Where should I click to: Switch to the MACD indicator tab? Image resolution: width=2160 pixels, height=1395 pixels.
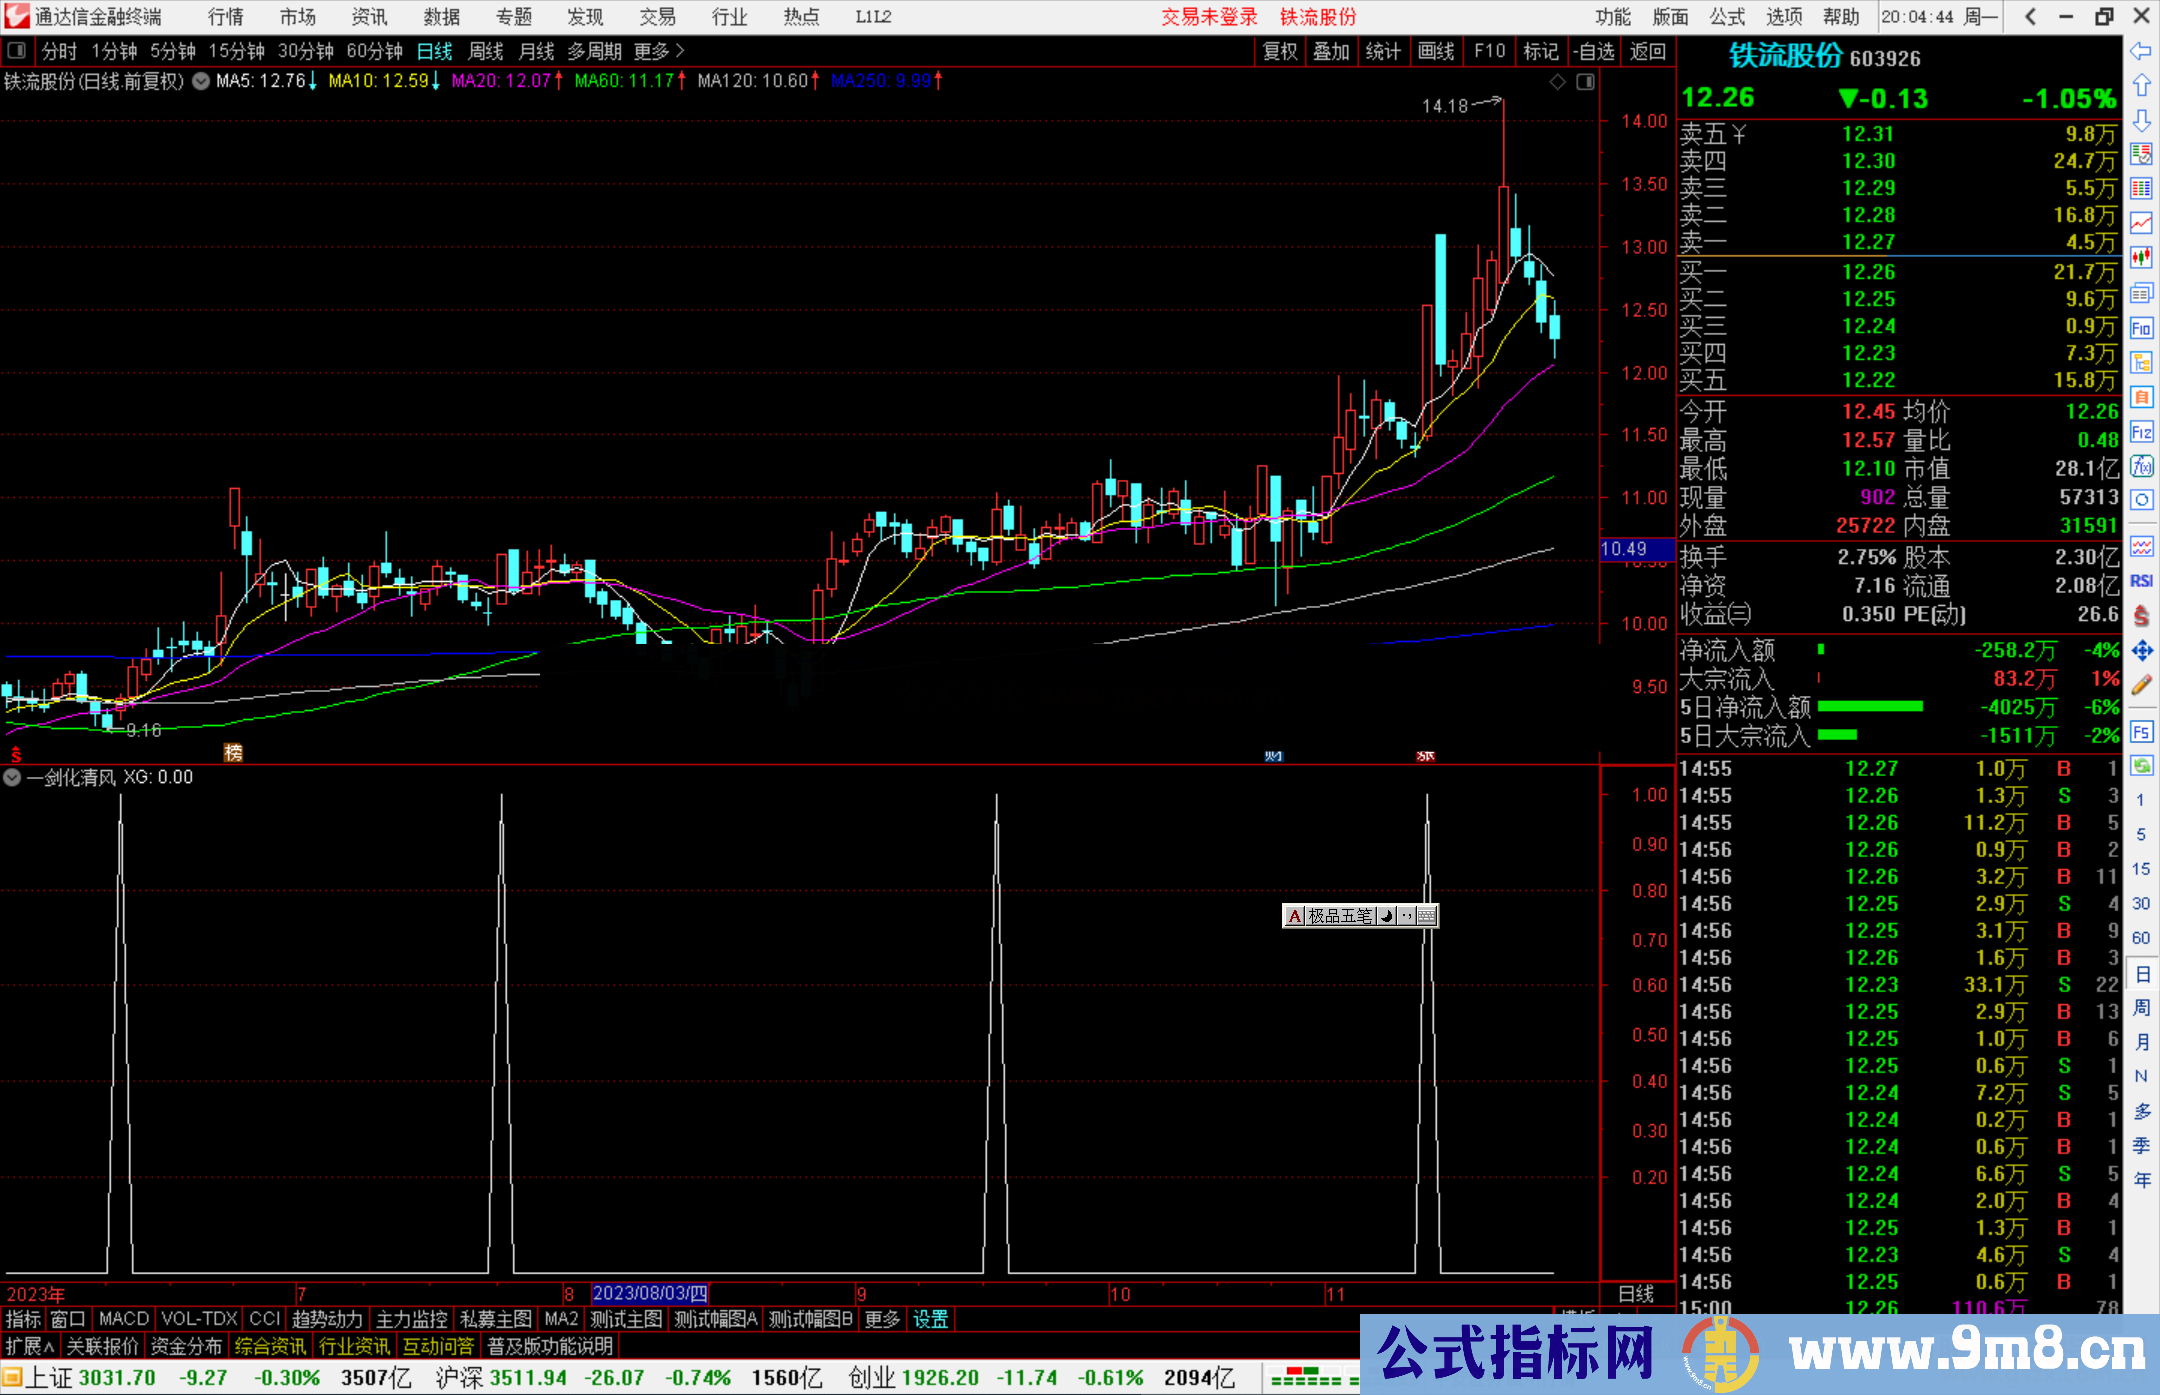click(123, 1319)
